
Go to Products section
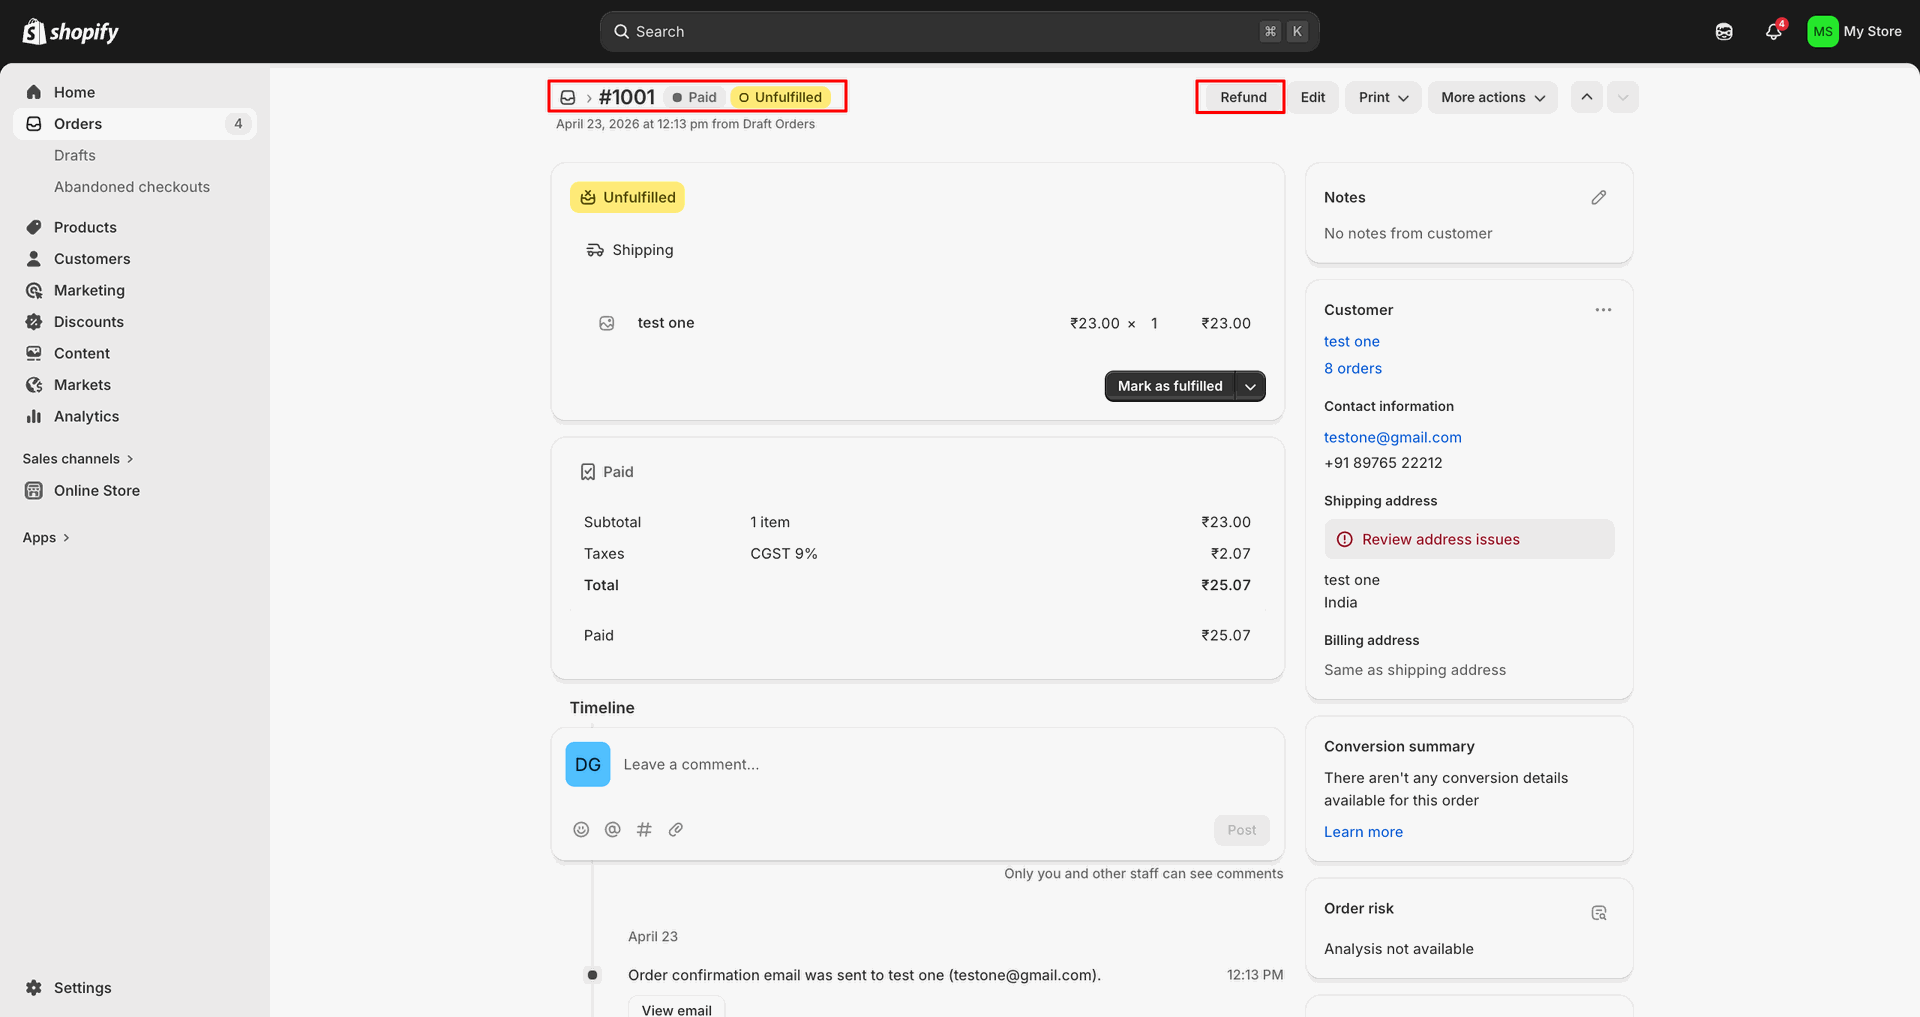(x=135, y=227)
